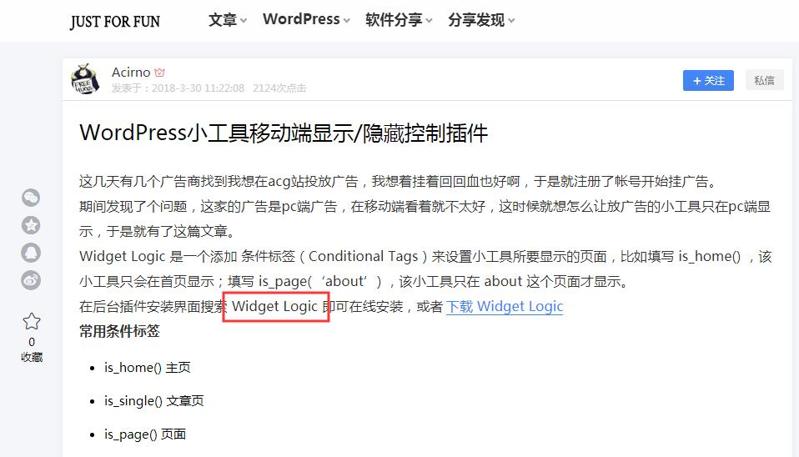Open the Acirno author name link
Image resolution: width=799 pixels, height=457 pixels.
tap(131, 72)
